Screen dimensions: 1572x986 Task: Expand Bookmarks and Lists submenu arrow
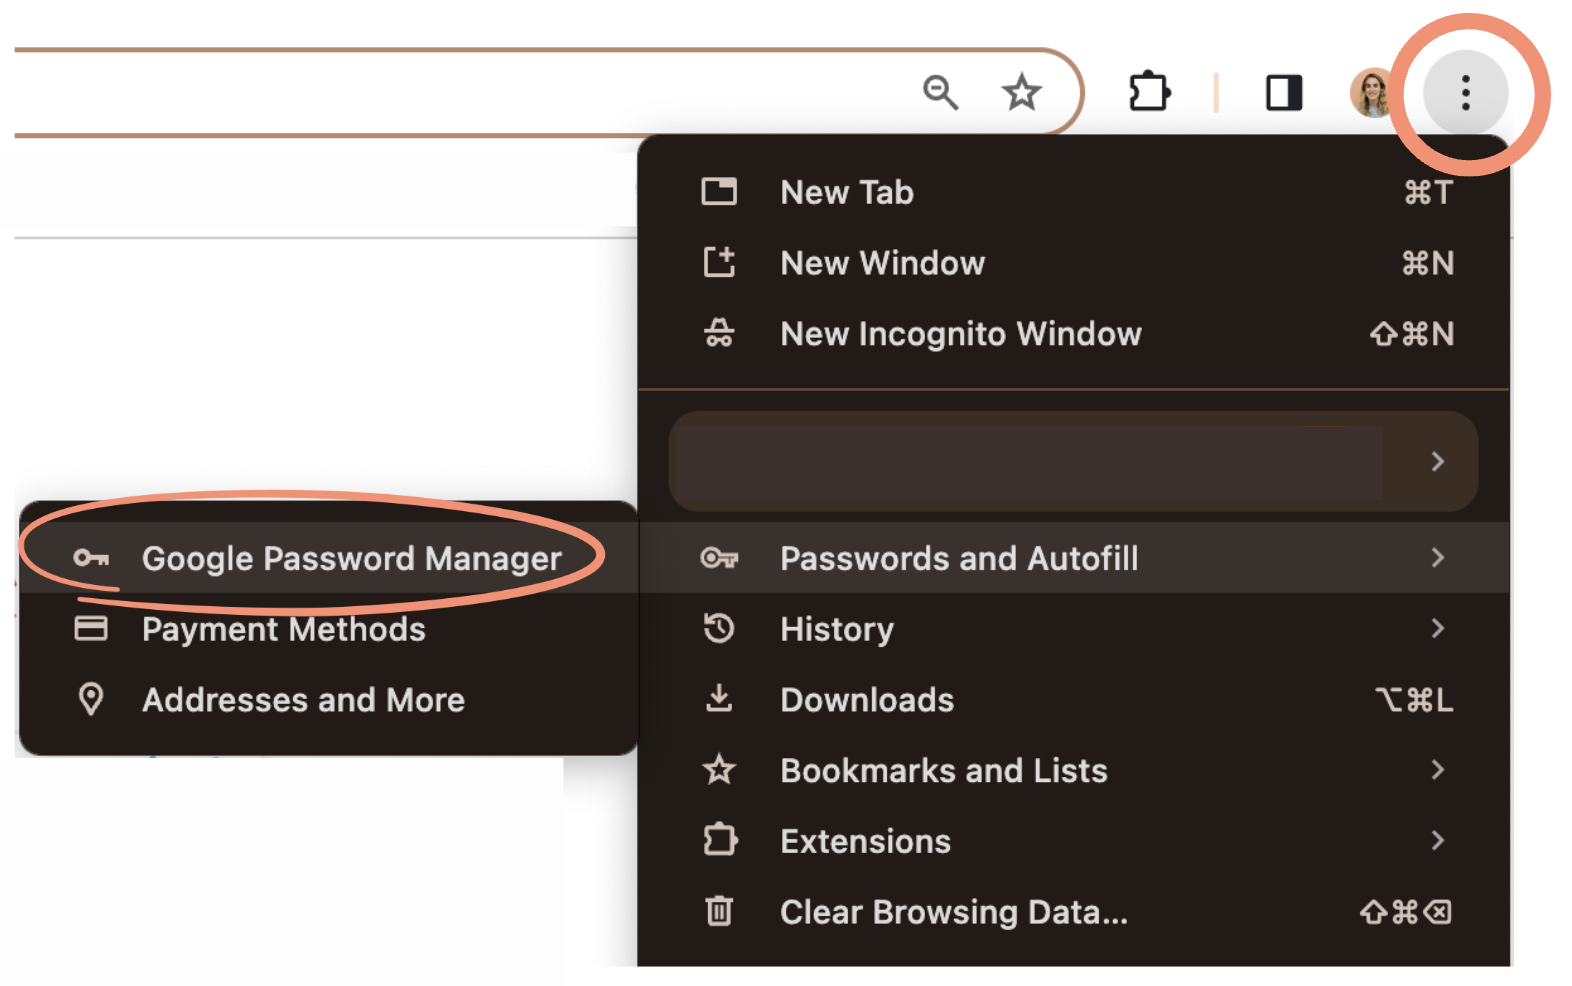pos(1437,770)
